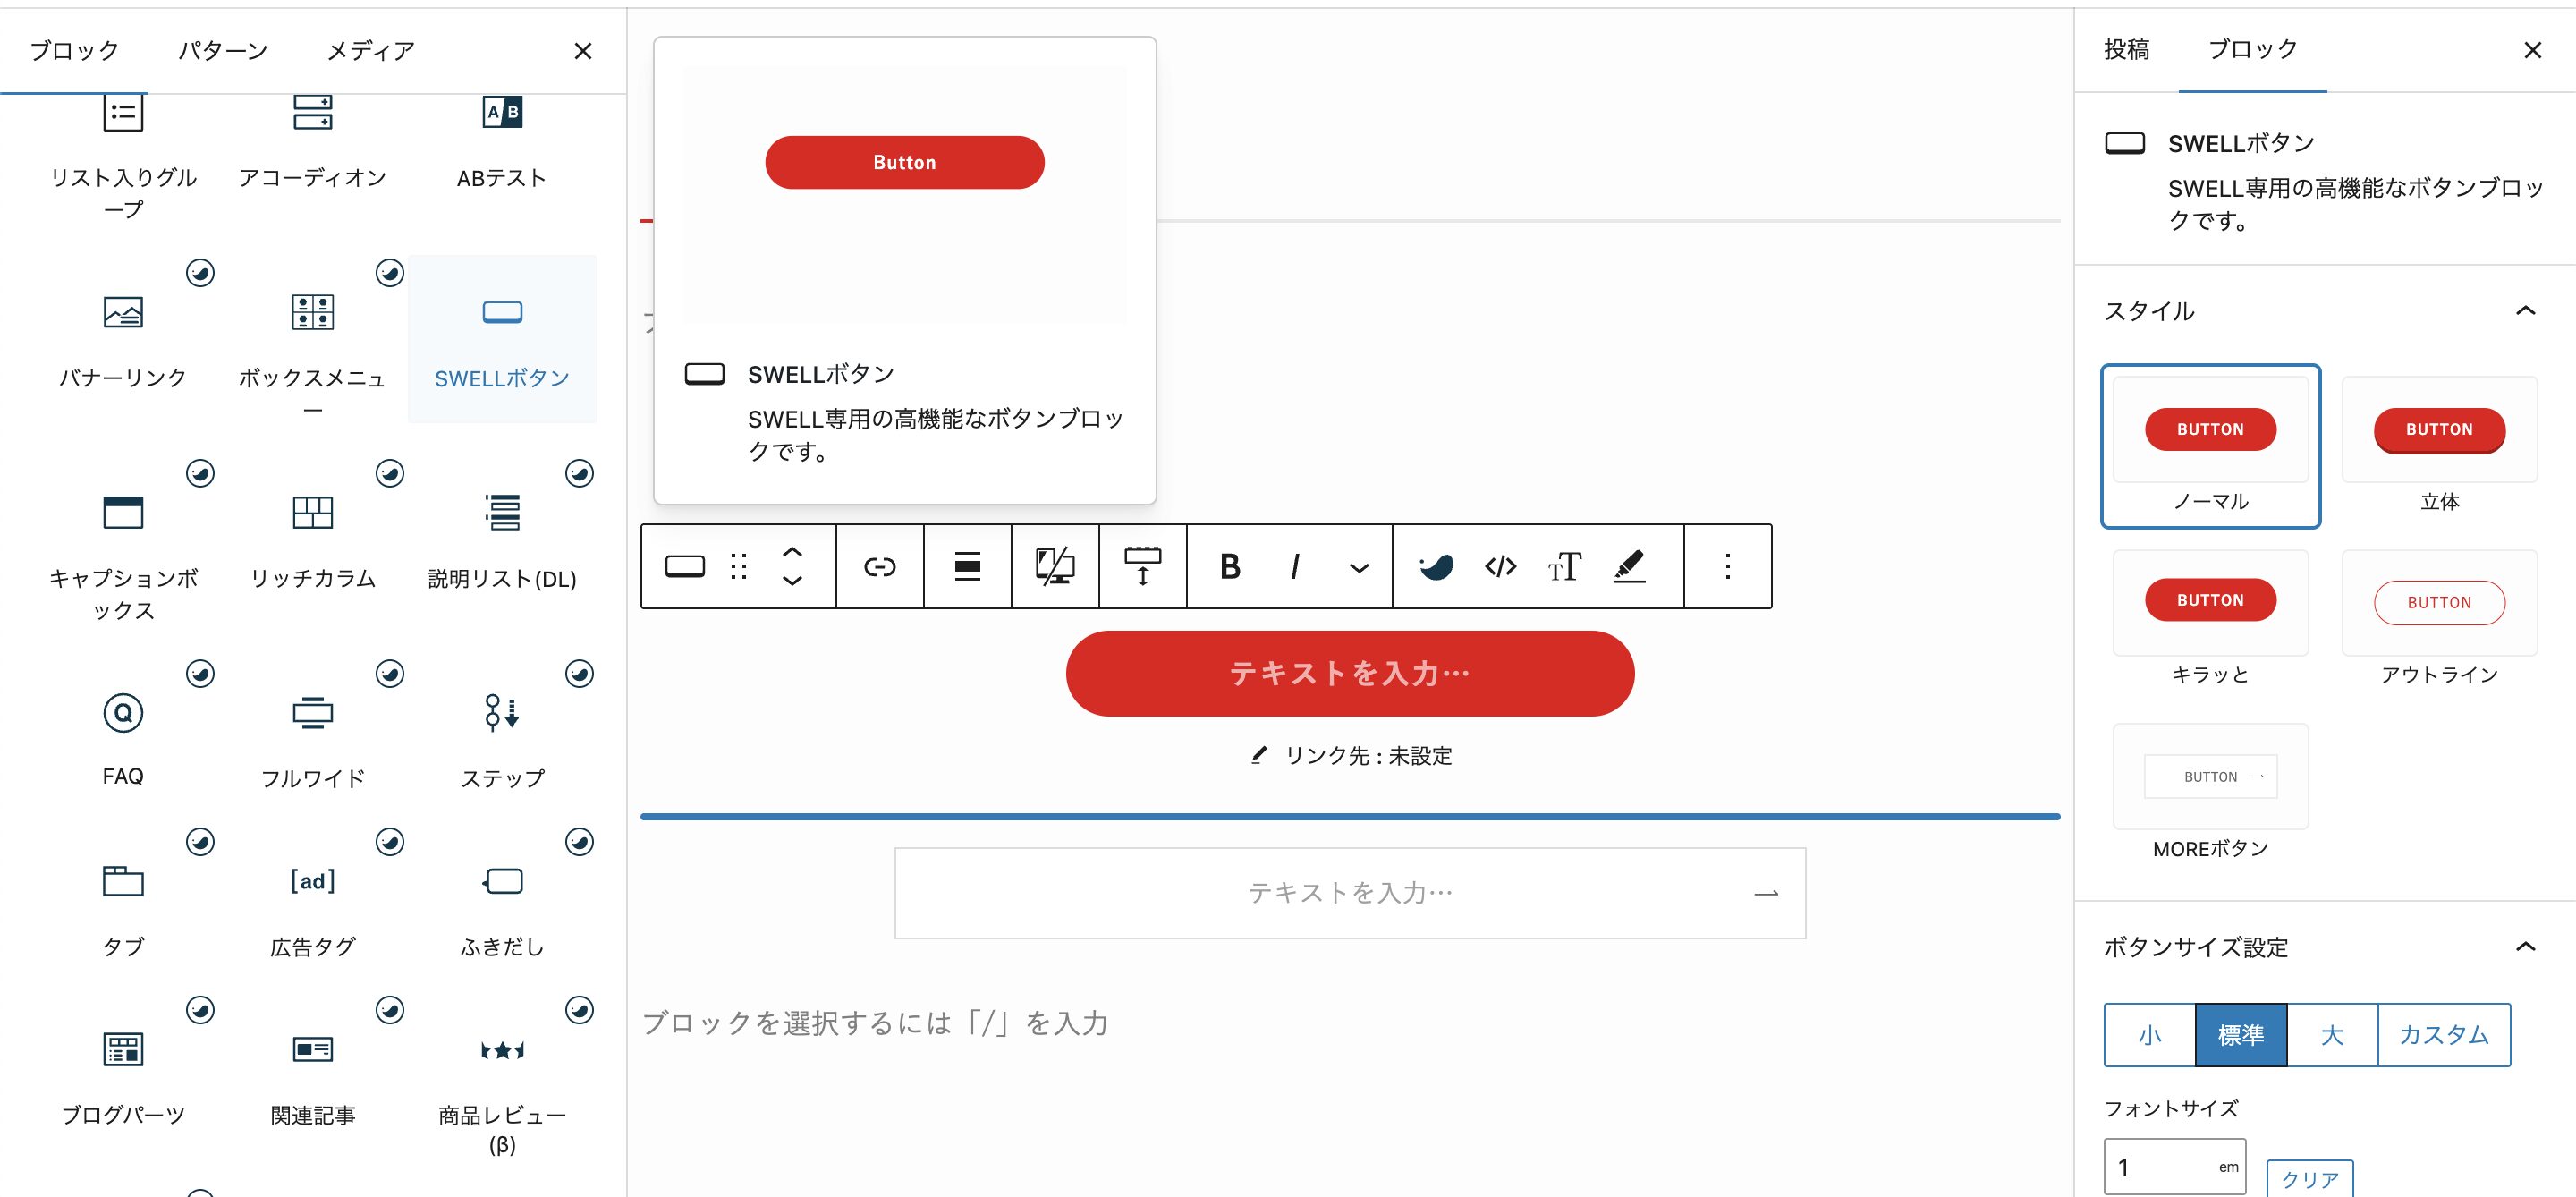The height and width of the screenshot is (1197, 2576).
Task: Click inline code icon in toolbar
Action: tap(1500, 567)
